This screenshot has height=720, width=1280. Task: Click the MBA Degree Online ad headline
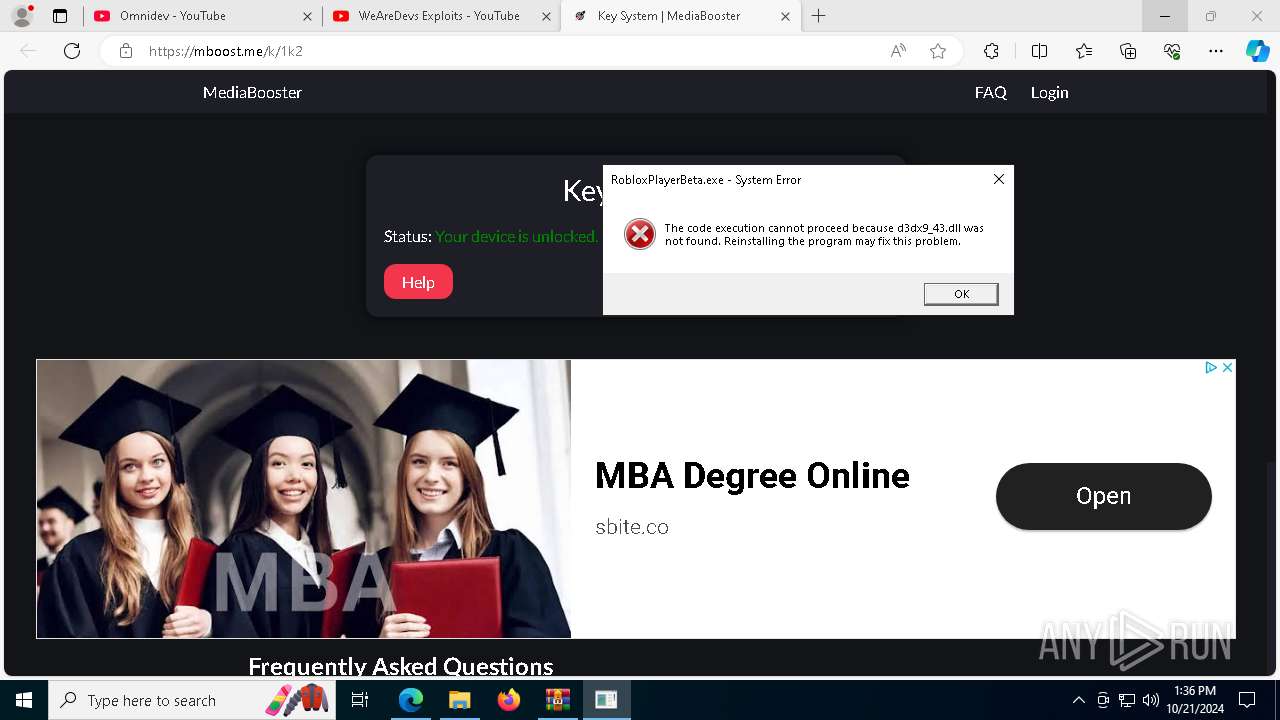pyautogui.click(x=752, y=476)
